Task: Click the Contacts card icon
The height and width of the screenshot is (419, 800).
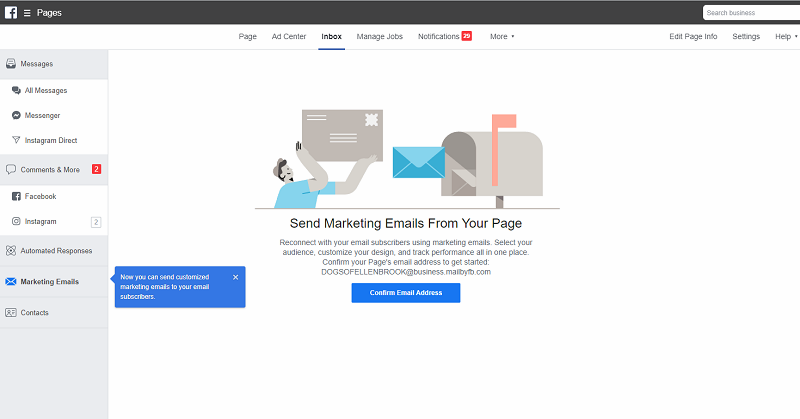Action: click(x=11, y=312)
